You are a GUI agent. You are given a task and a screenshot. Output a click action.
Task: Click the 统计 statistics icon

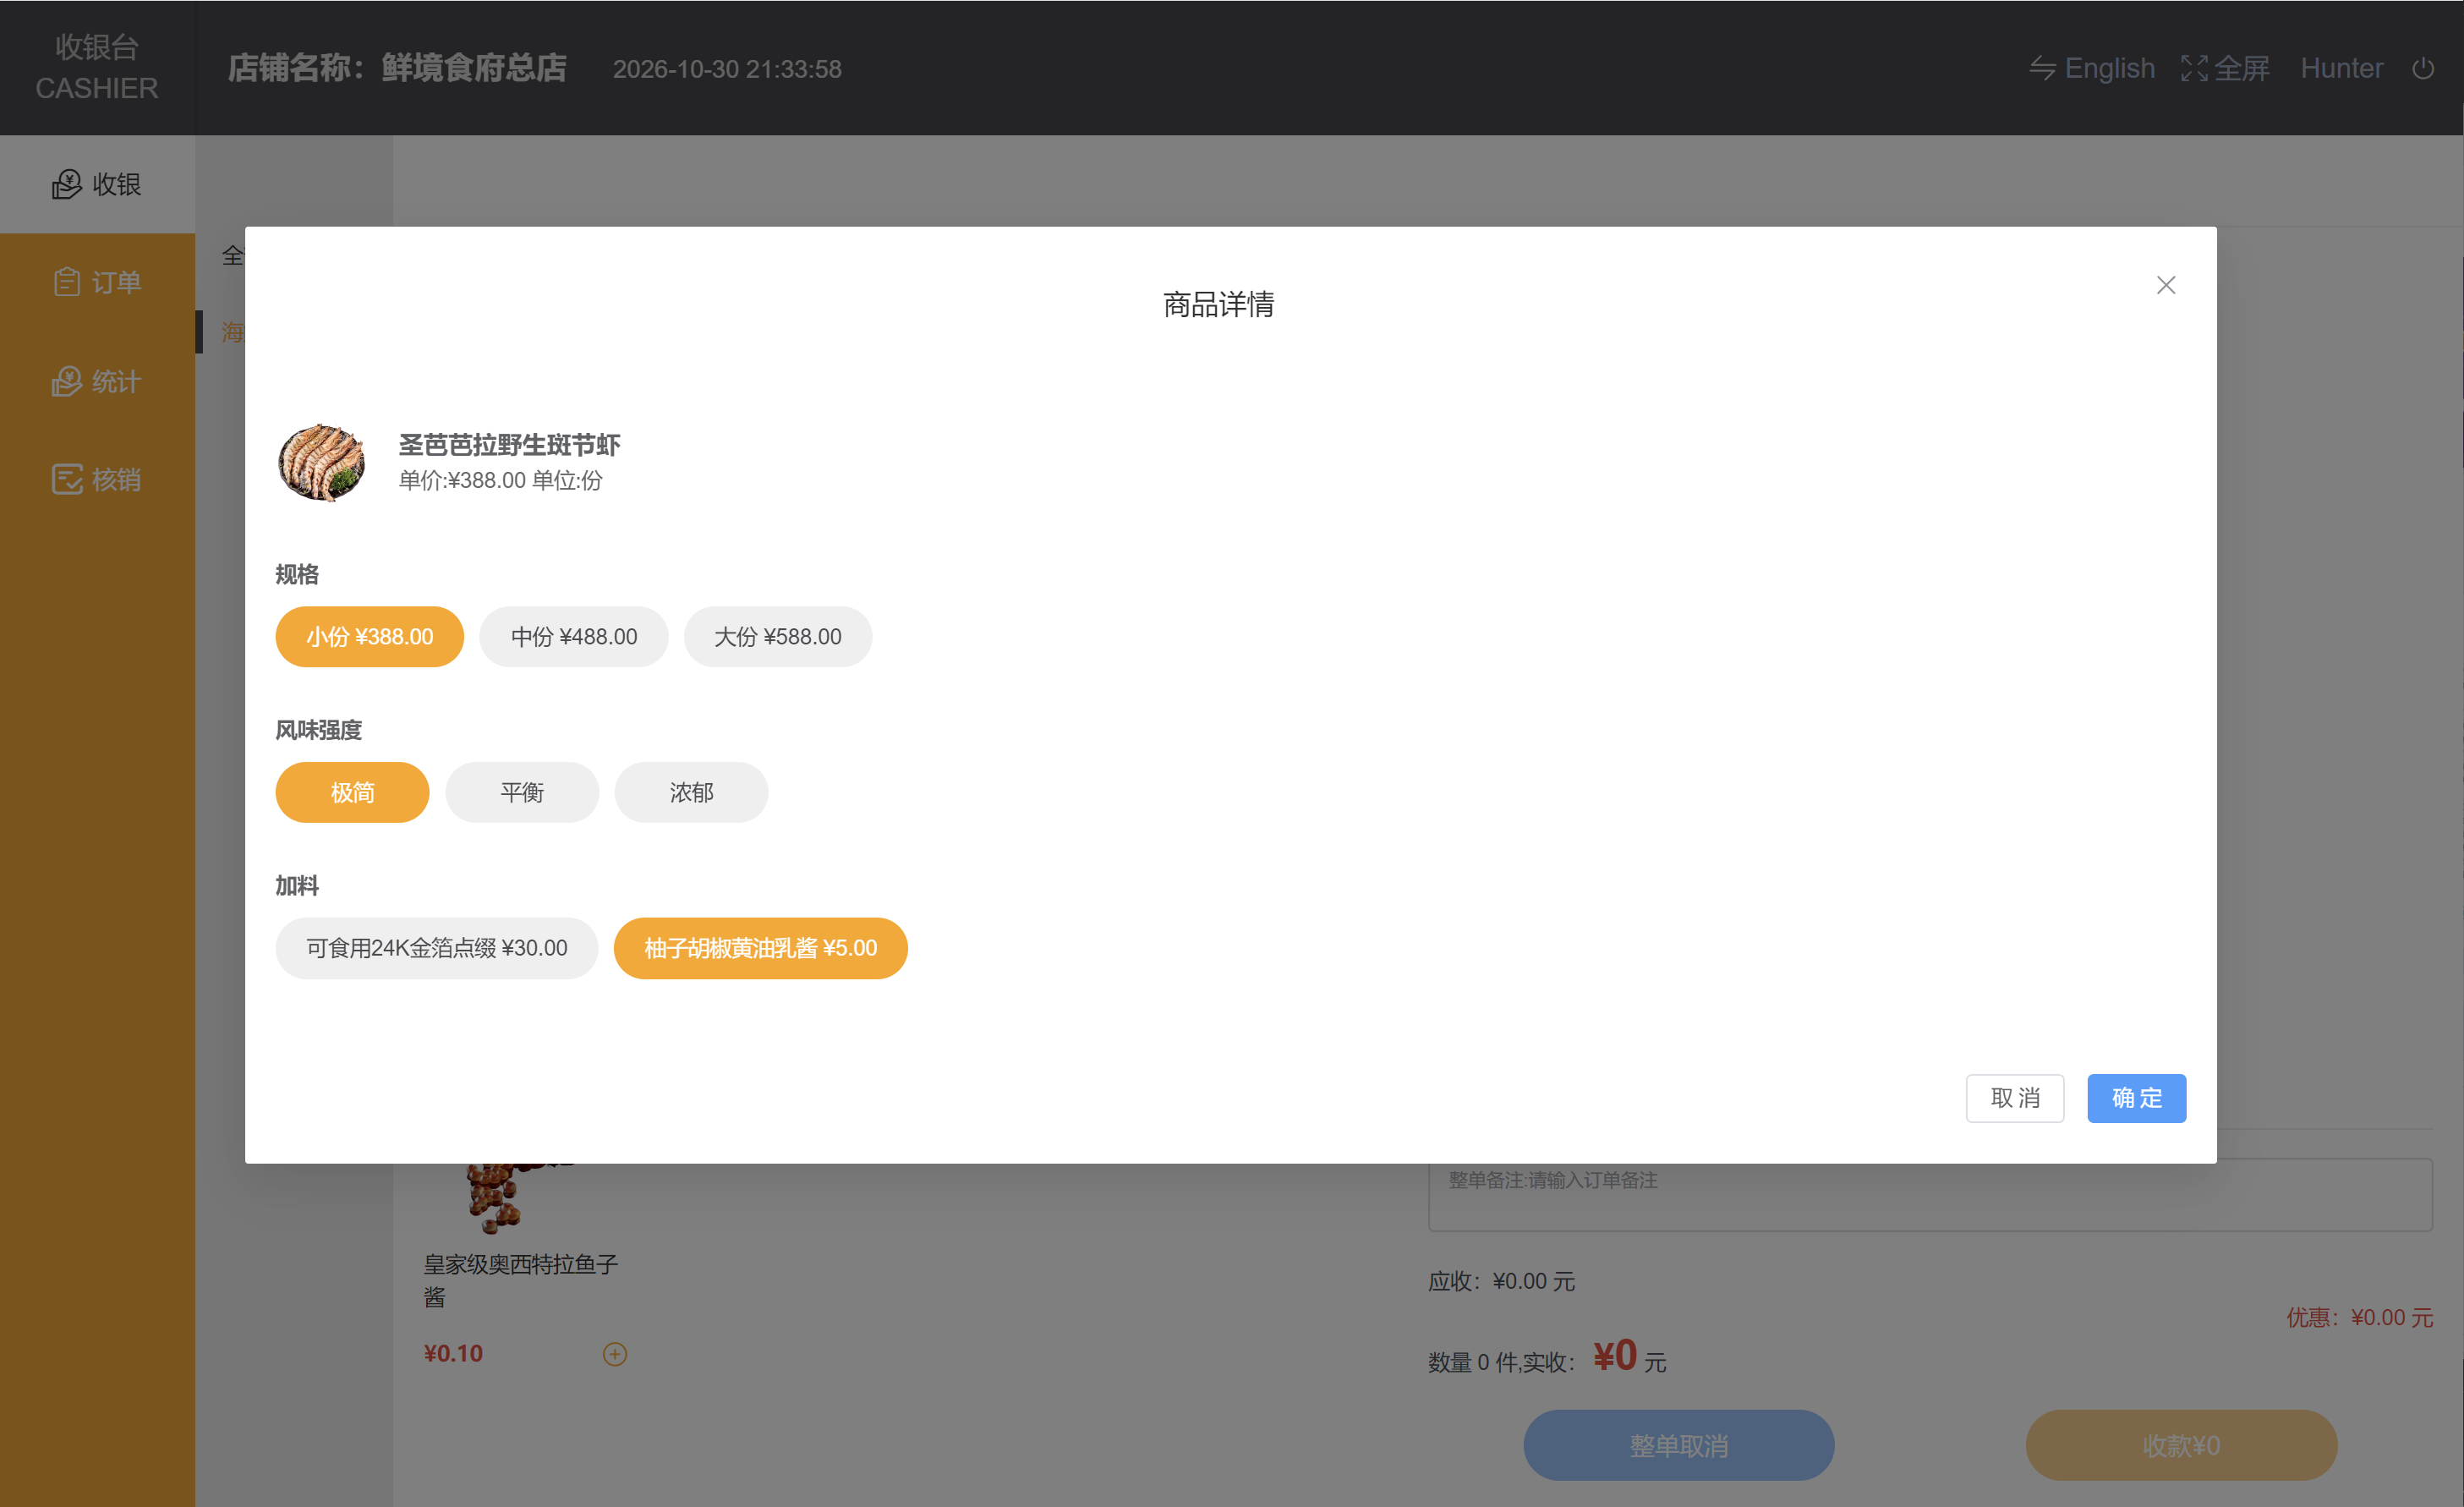pyautogui.click(x=67, y=381)
